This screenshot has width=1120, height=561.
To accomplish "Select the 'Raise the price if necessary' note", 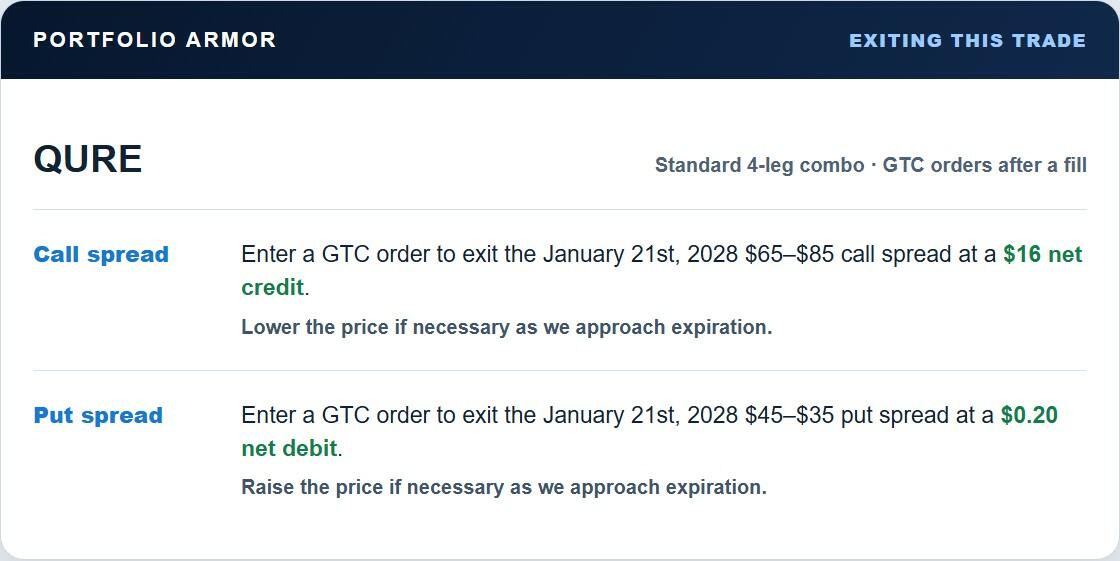I will click(504, 487).
